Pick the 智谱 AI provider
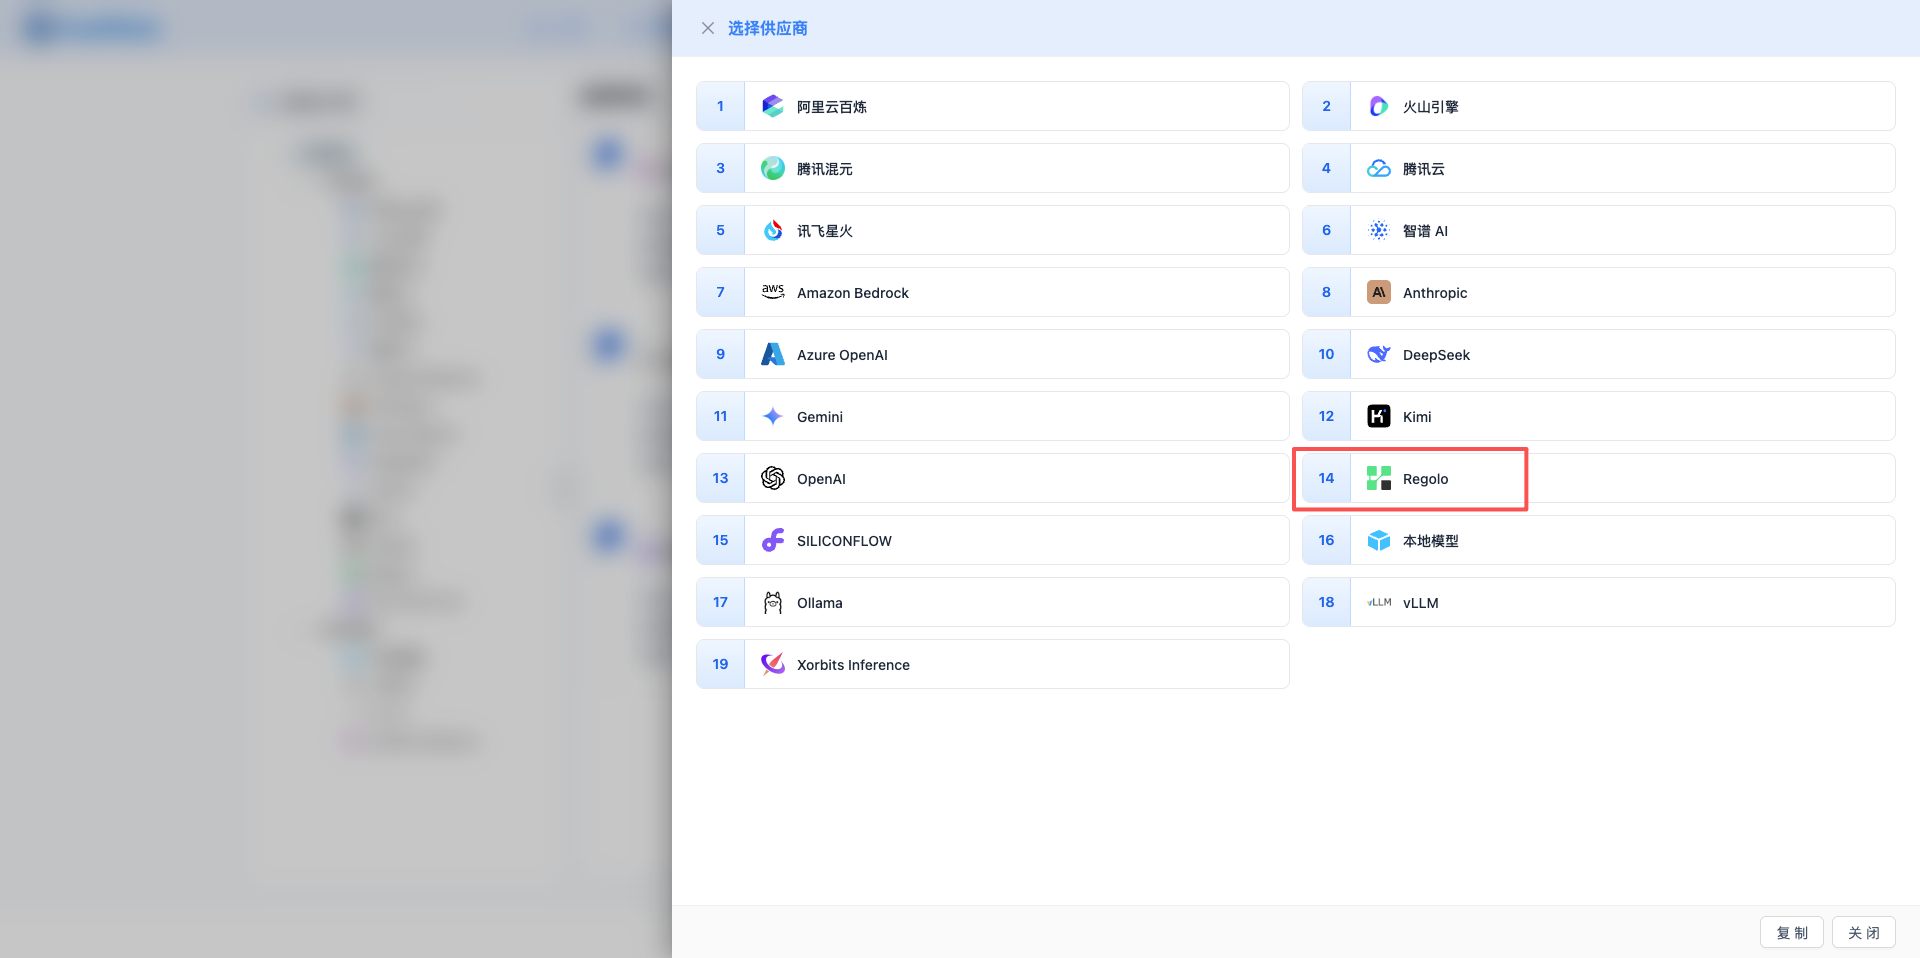 (1425, 231)
